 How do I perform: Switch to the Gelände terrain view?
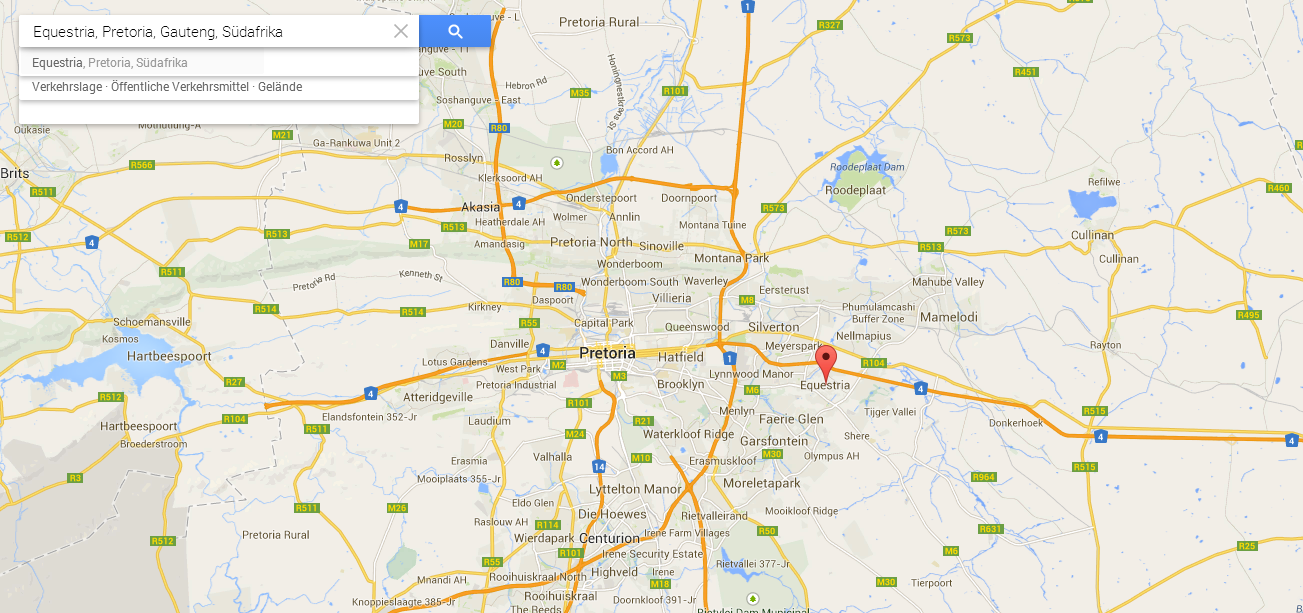click(x=280, y=87)
